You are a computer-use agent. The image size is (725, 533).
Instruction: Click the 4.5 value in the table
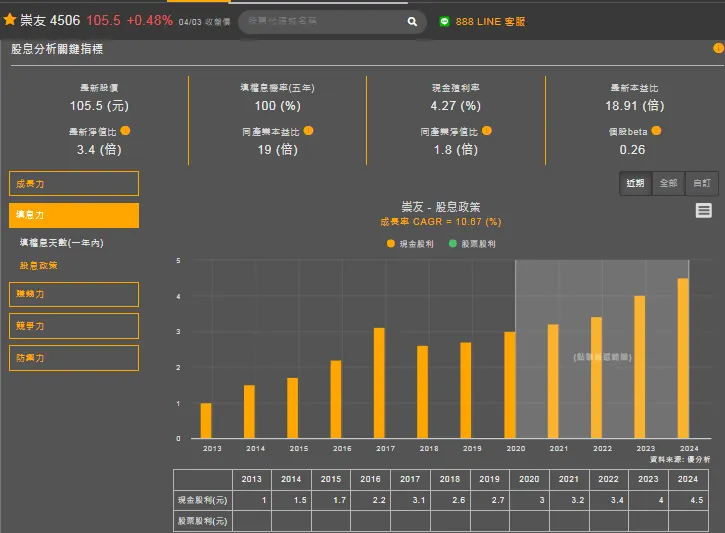click(x=696, y=500)
